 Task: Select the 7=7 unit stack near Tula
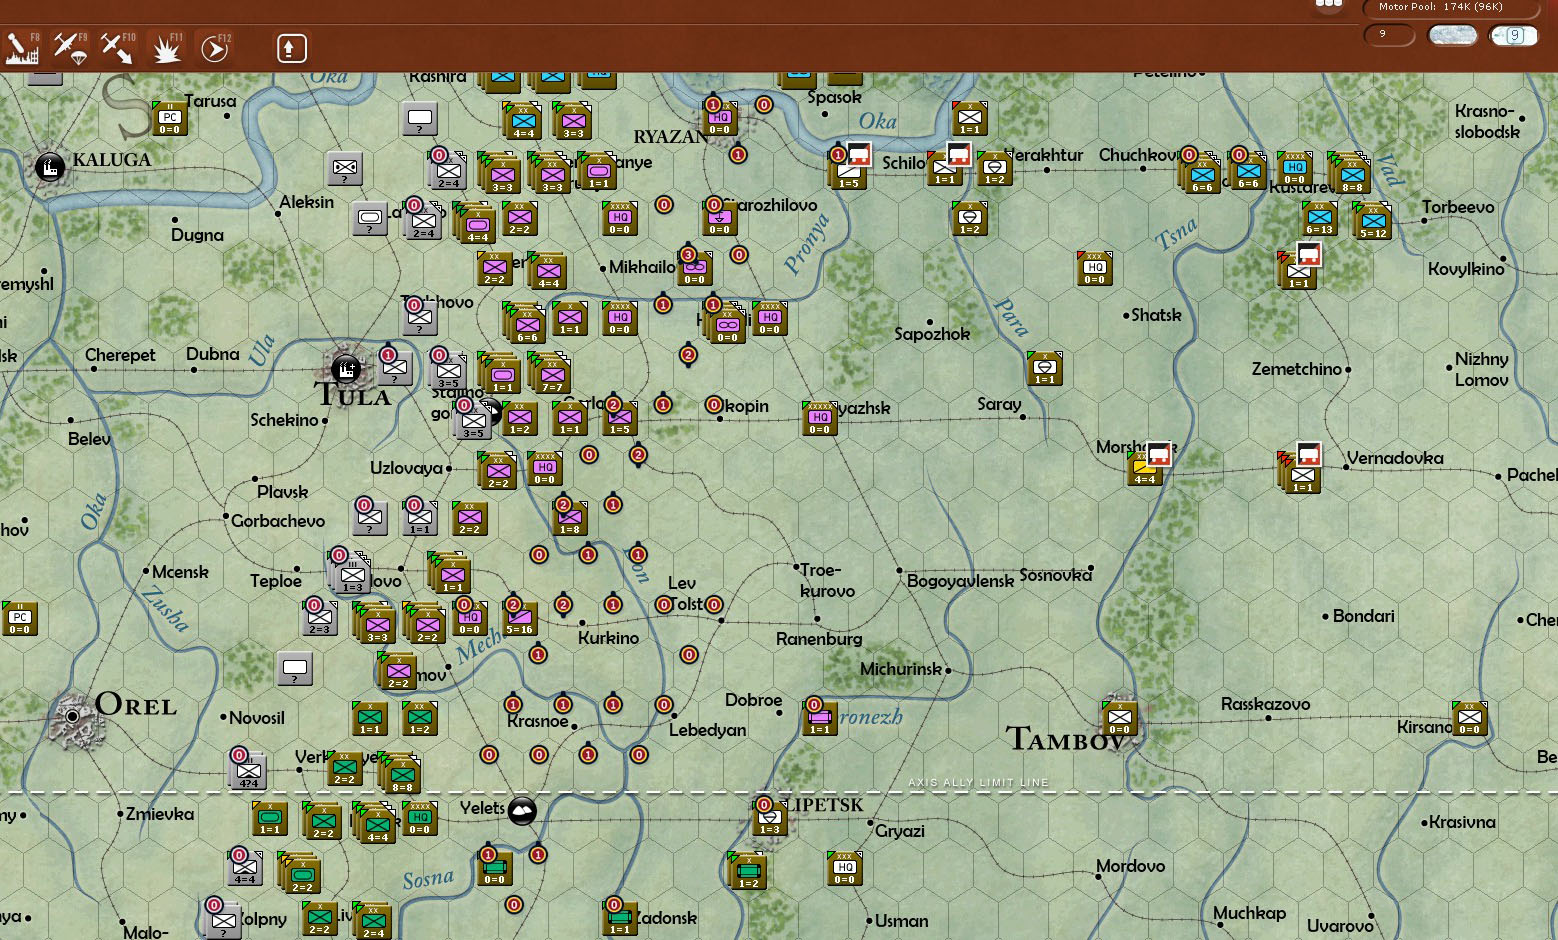(550, 372)
